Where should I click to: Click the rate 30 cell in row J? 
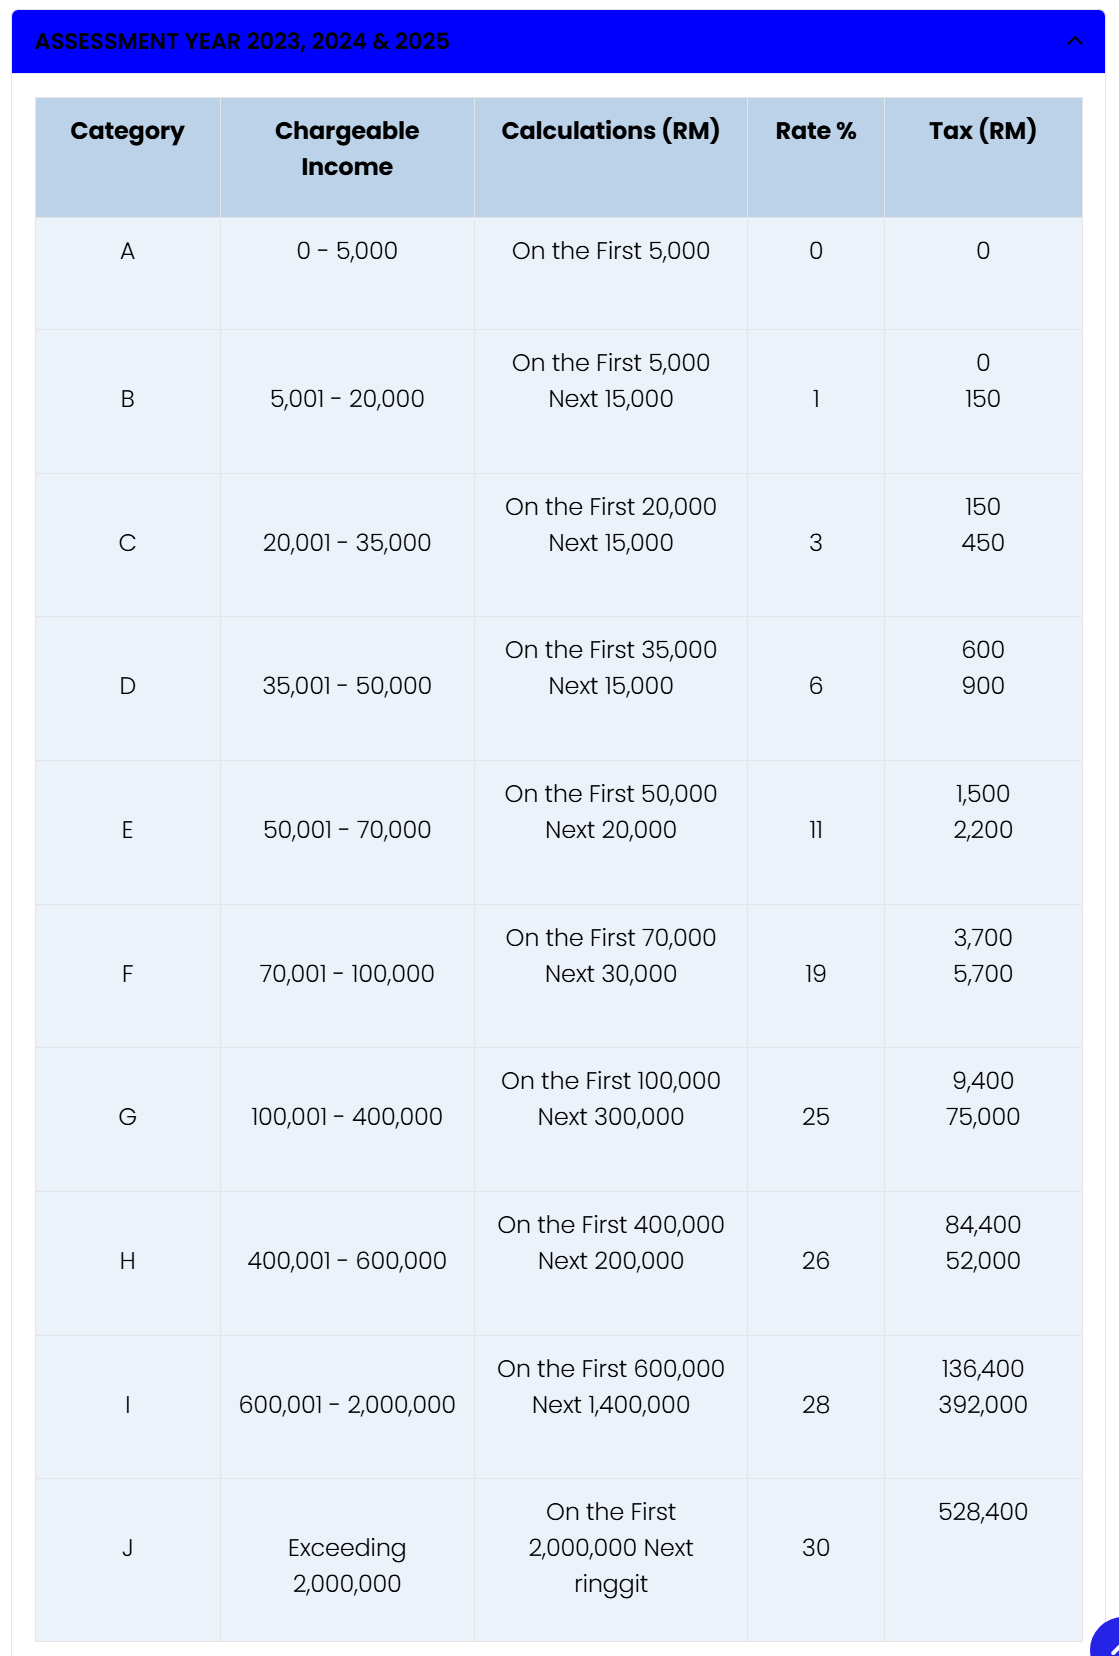click(815, 1548)
